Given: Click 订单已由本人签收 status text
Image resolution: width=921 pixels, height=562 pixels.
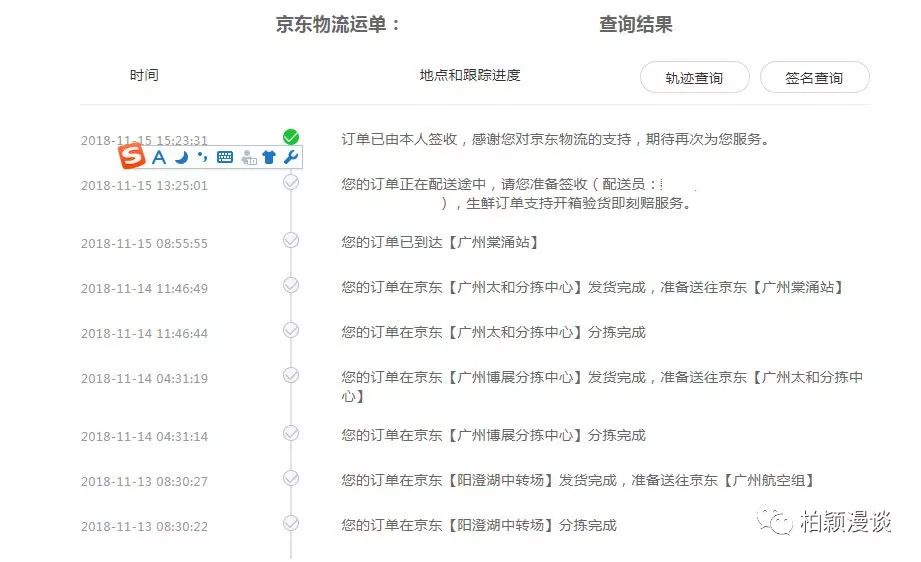Looking at the screenshot, I should tap(555, 139).
